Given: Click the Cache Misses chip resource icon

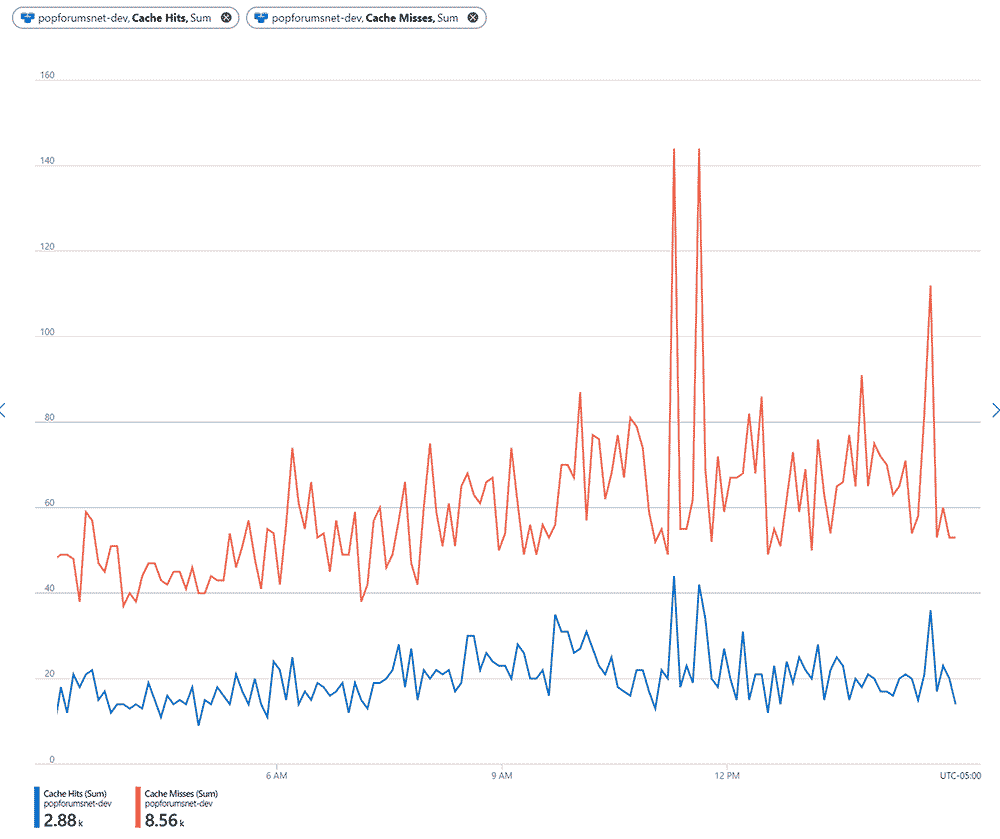Looking at the screenshot, I should click(x=262, y=18).
